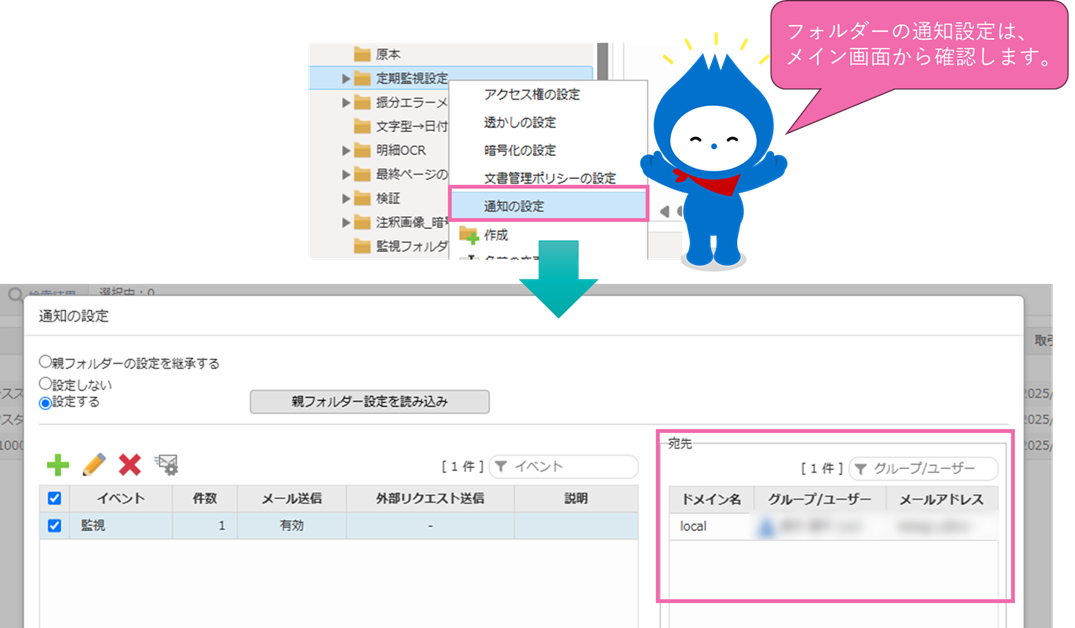Screen dimensions: 1075x628
Task: Open the mail settings gear icon
Action: [166, 464]
